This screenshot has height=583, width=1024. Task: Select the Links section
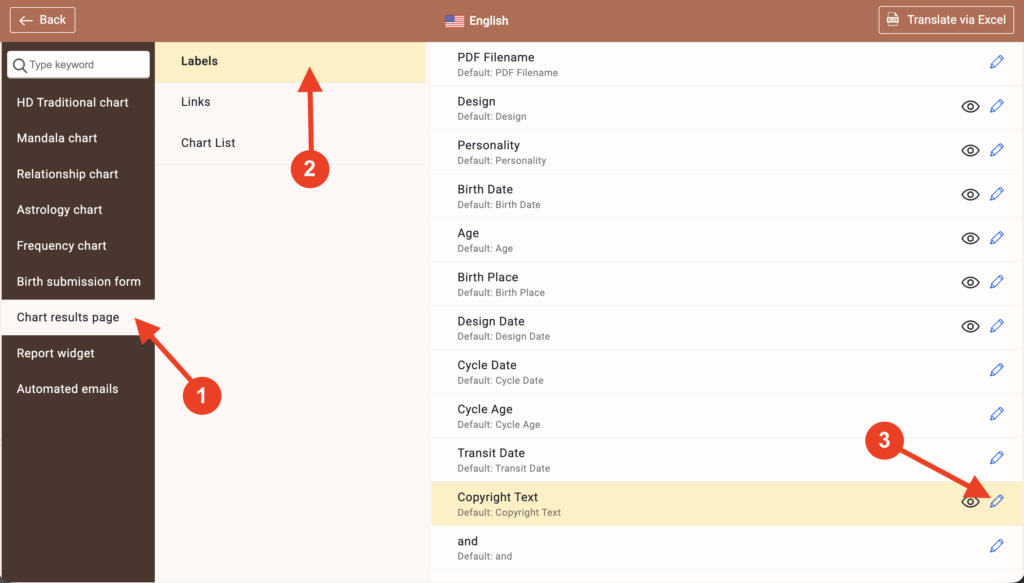pyautogui.click(x=196, y=102)
